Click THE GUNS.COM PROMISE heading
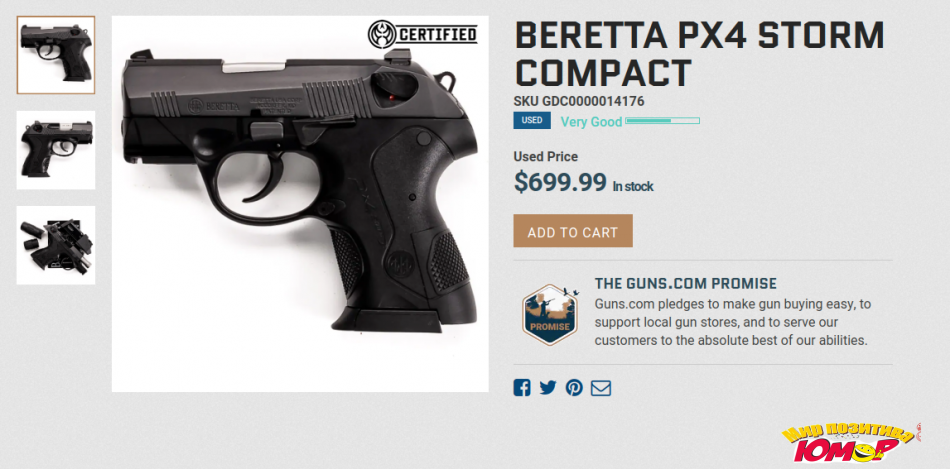This screenshot has width=950, height=469. 686,283
